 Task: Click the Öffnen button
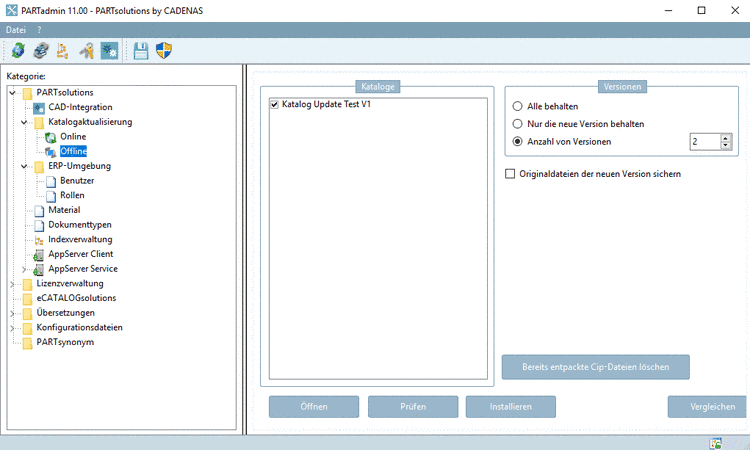[314, 406]
